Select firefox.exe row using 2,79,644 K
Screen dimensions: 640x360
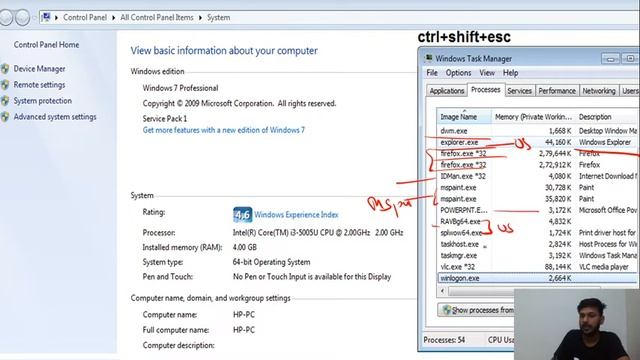click(x=538, y=154)
